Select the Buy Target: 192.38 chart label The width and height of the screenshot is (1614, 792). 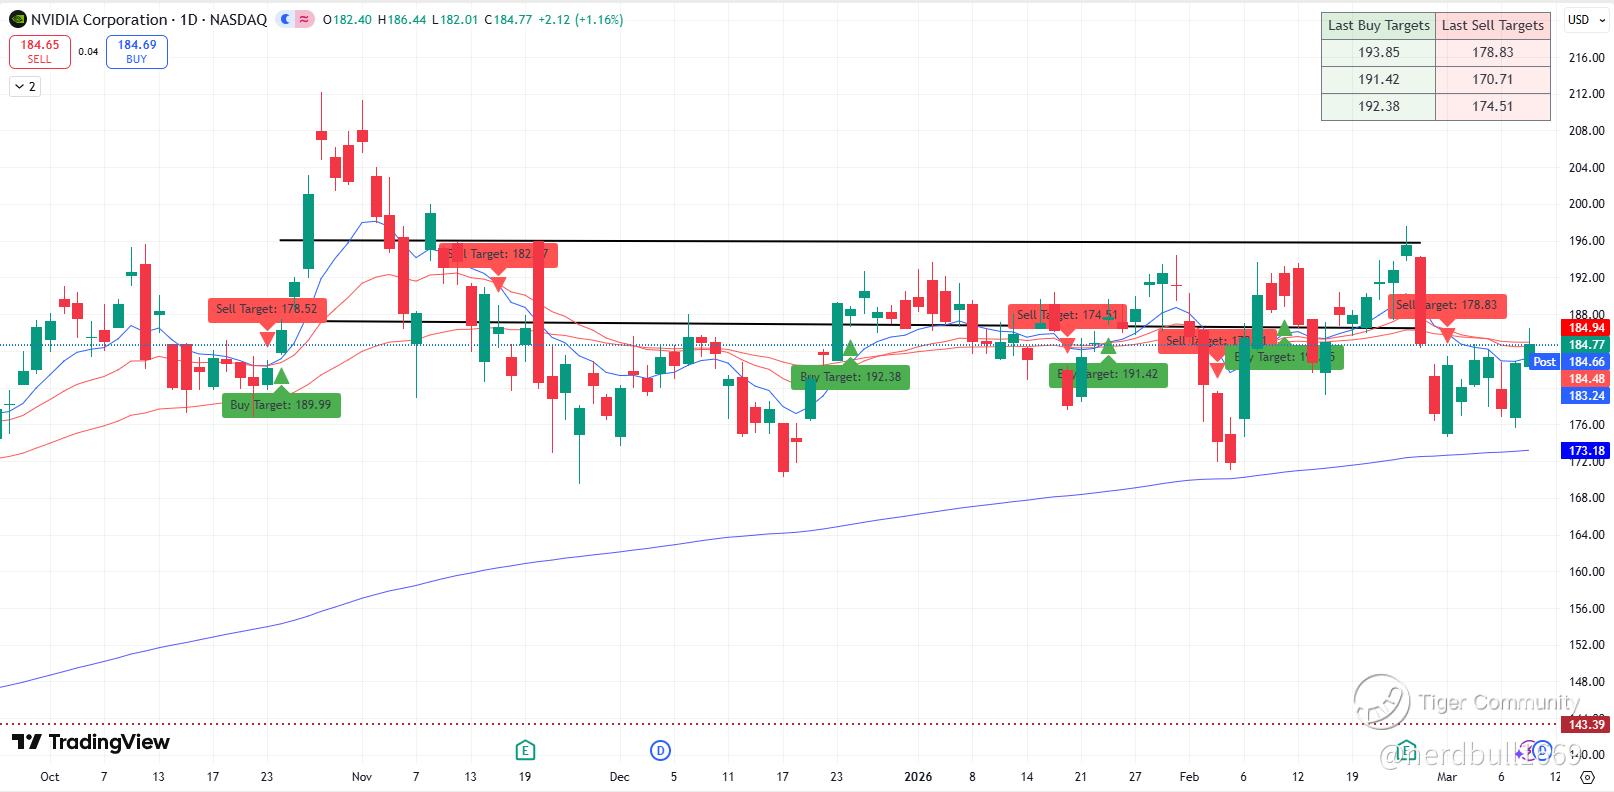coord(851,377)
